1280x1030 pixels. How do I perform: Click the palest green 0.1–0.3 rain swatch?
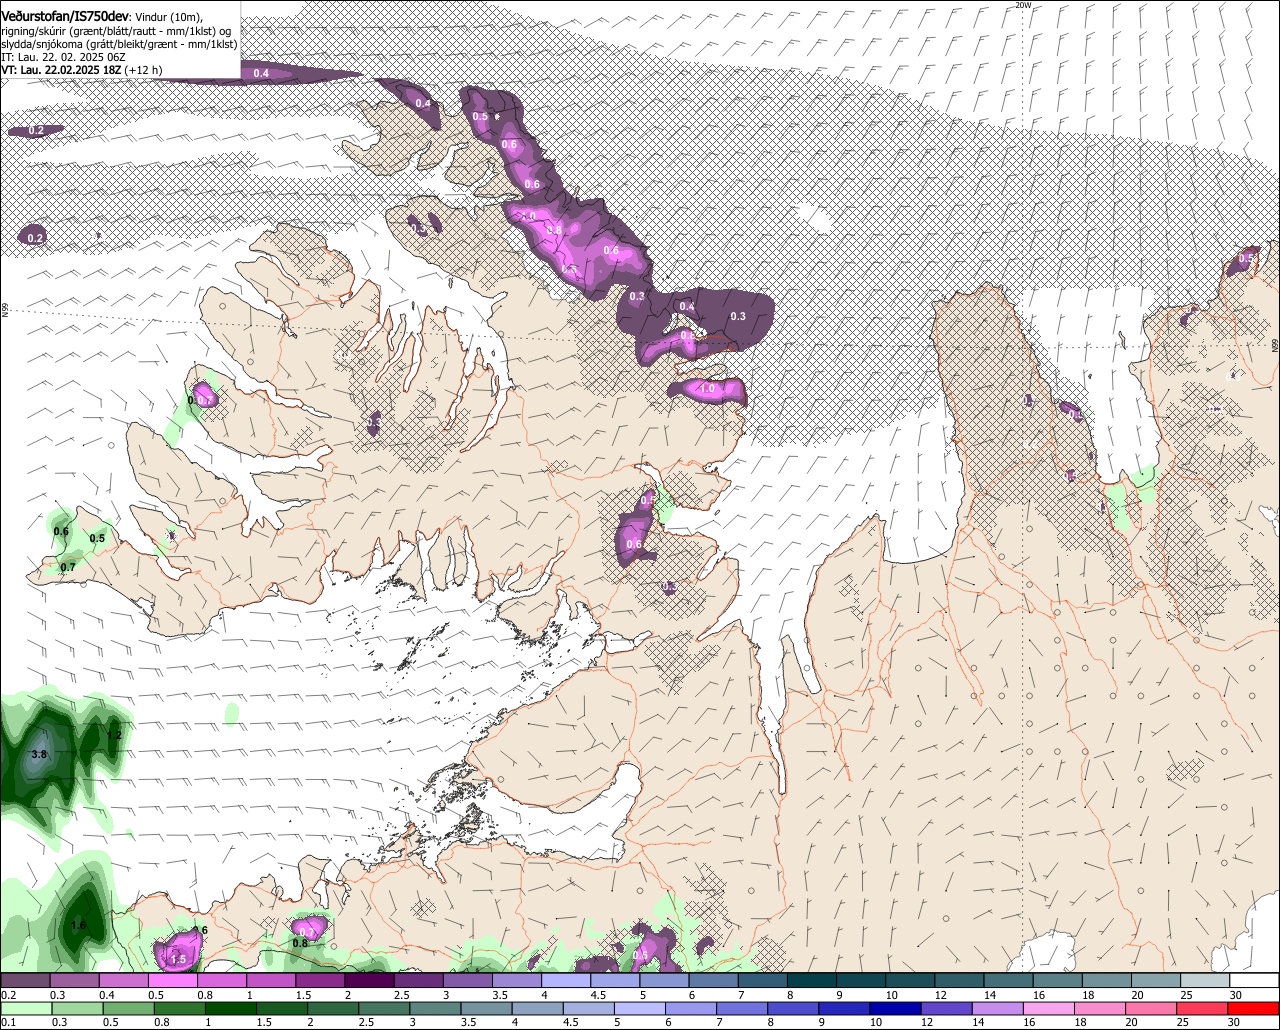click(24, 1009)
